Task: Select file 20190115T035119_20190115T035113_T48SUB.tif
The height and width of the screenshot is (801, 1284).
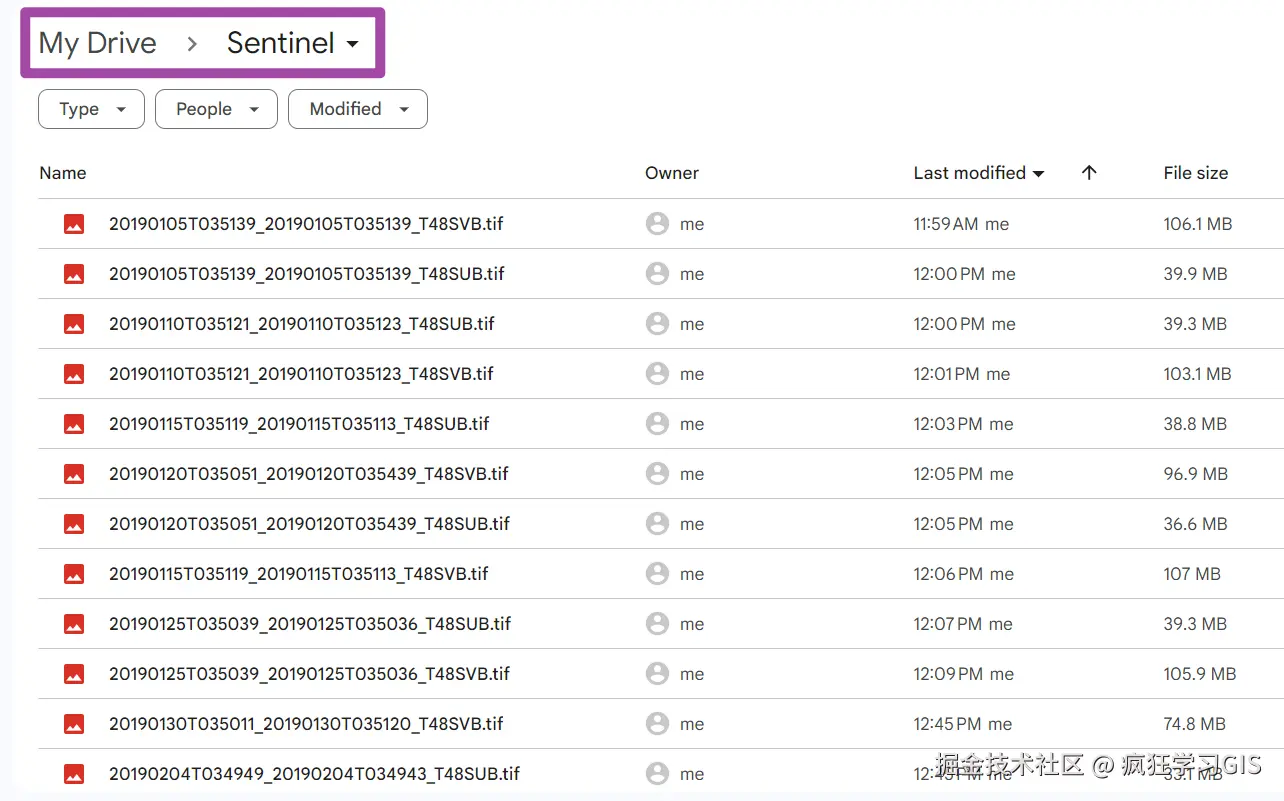Action: click(299, 424)
